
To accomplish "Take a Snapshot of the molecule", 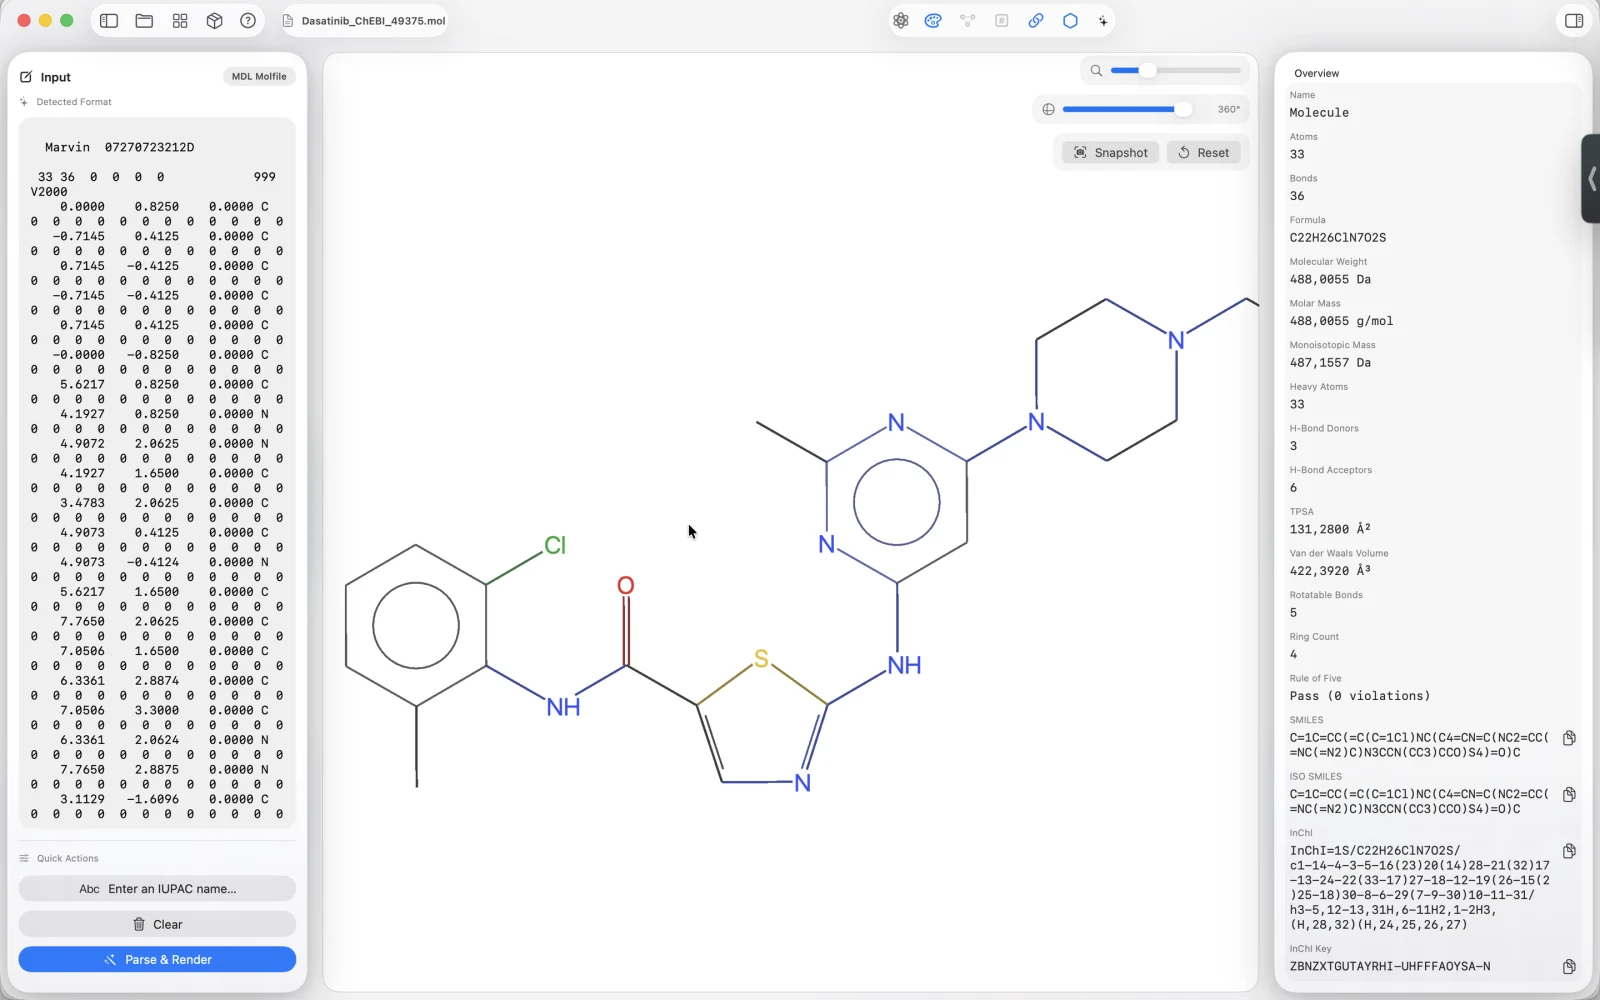I will click(1110, 153).
